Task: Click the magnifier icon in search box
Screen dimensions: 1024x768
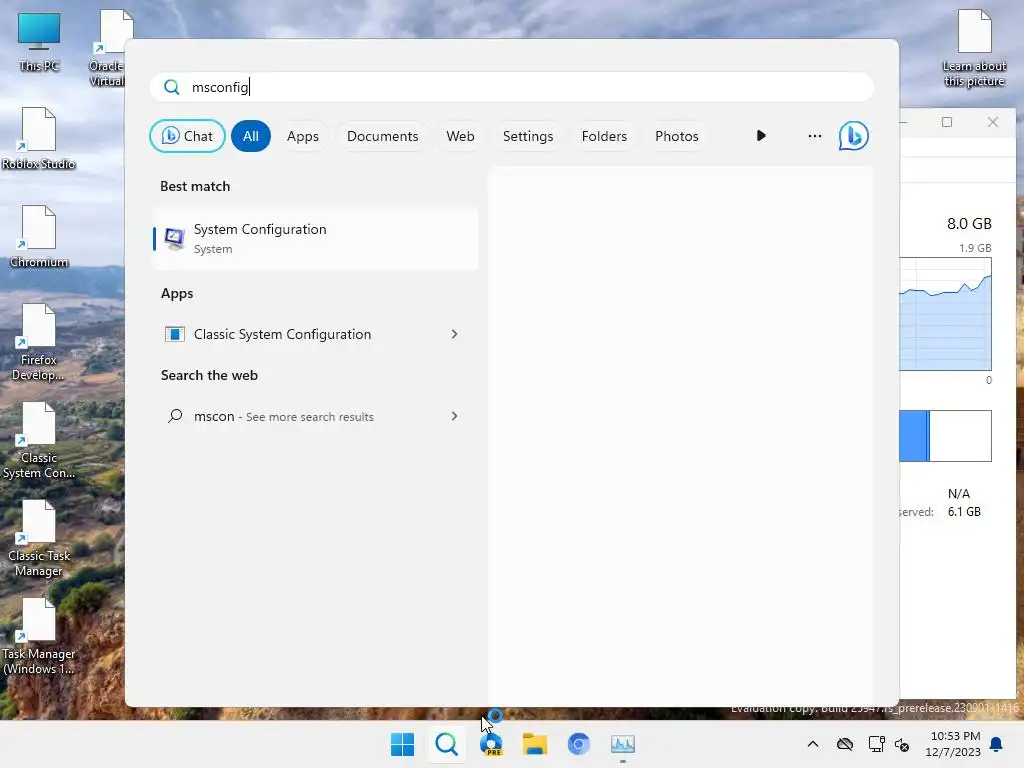Action: [172, 87]
